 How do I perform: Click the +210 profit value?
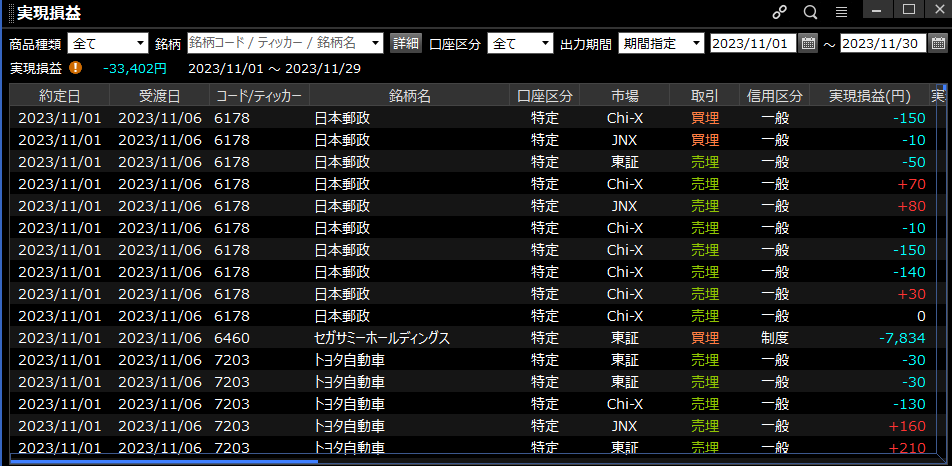(906, 448)
